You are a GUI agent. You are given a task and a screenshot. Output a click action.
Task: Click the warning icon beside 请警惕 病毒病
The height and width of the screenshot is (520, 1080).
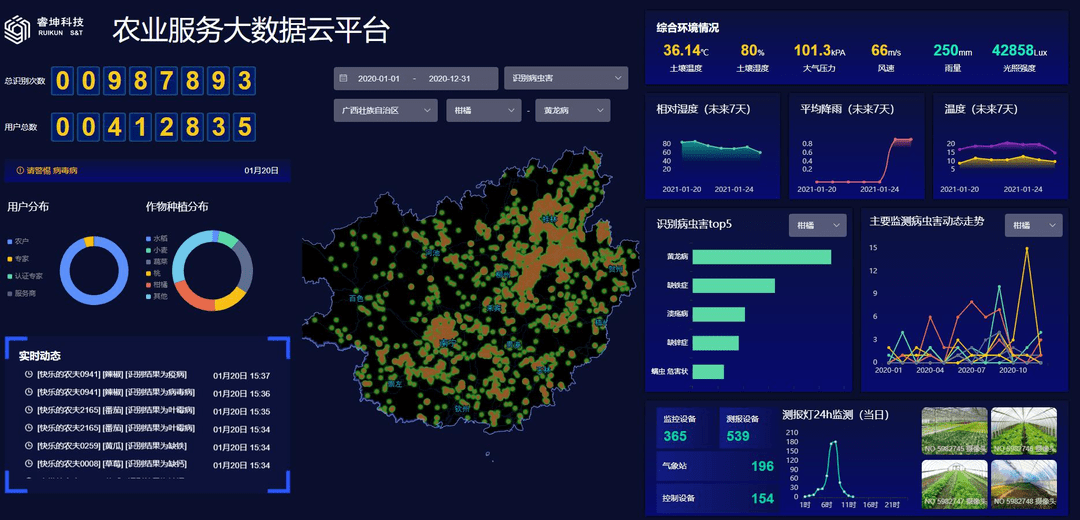click(x=20, y=170)
